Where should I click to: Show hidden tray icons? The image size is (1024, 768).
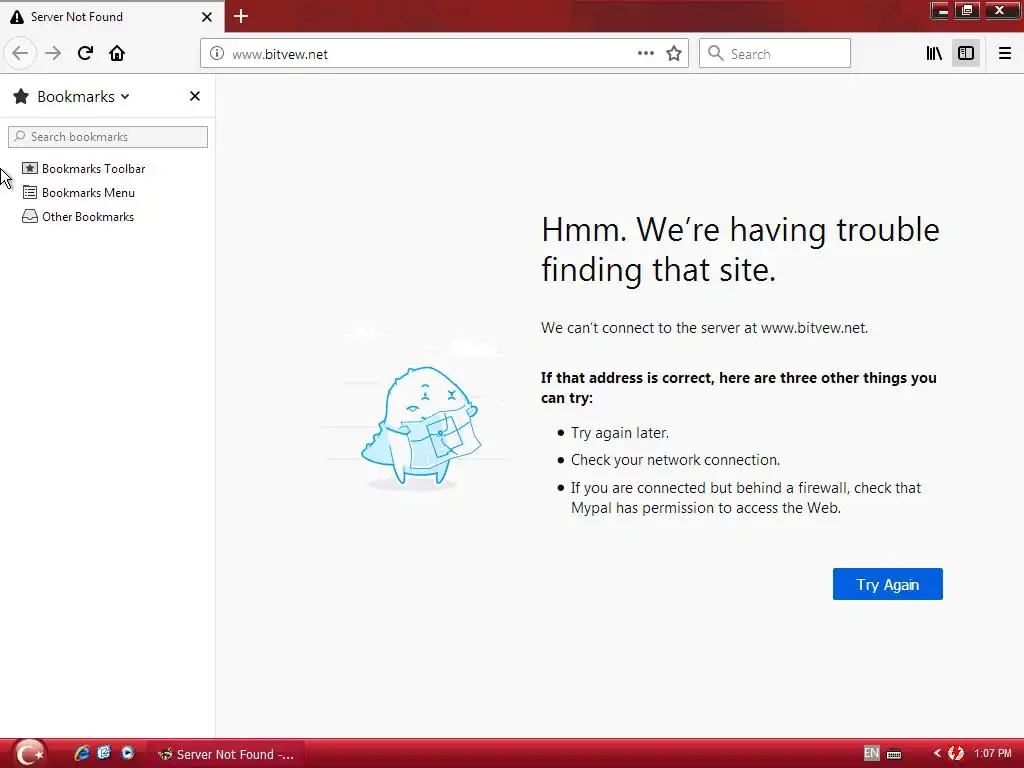(937, 754)
